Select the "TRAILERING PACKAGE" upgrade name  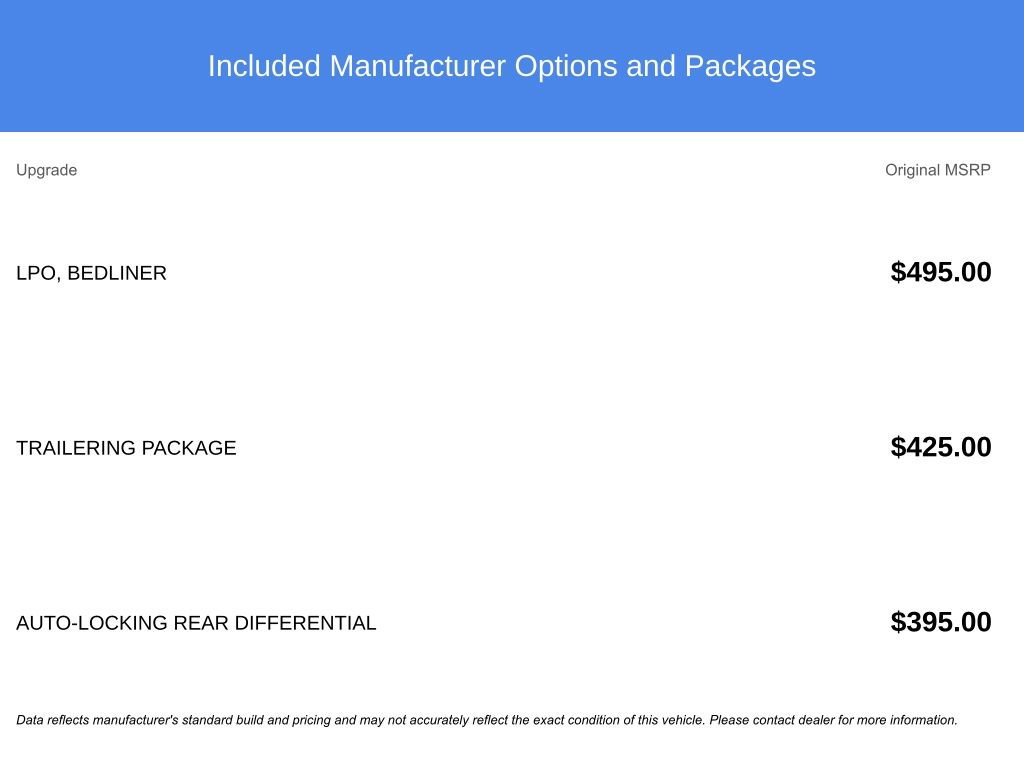126,448
